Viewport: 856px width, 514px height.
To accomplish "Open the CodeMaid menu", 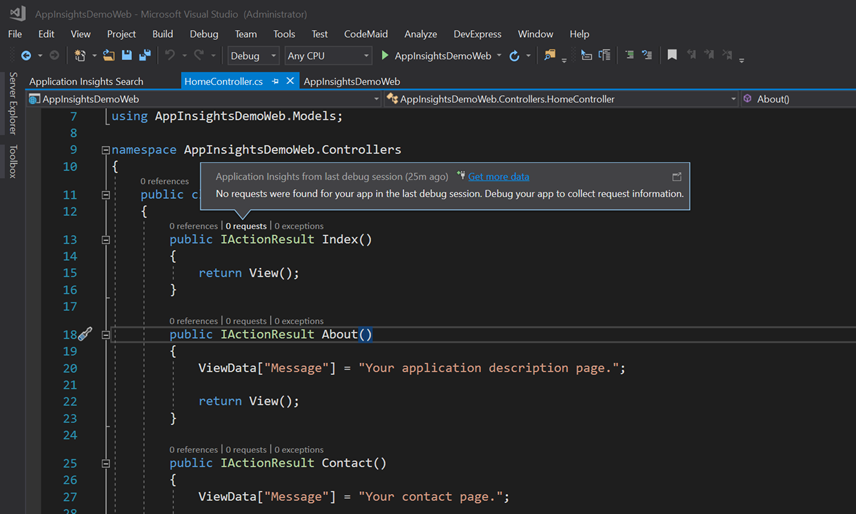I will click(366, 34).
